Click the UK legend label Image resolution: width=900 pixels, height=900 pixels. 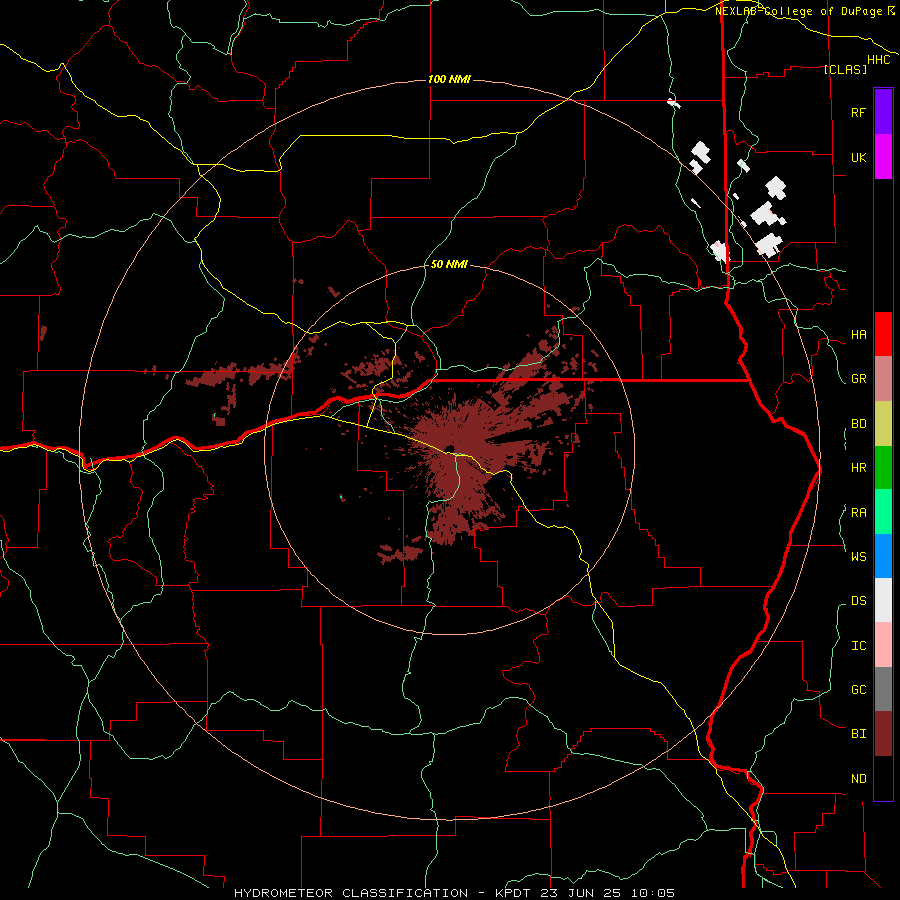(x=859, y=157)
